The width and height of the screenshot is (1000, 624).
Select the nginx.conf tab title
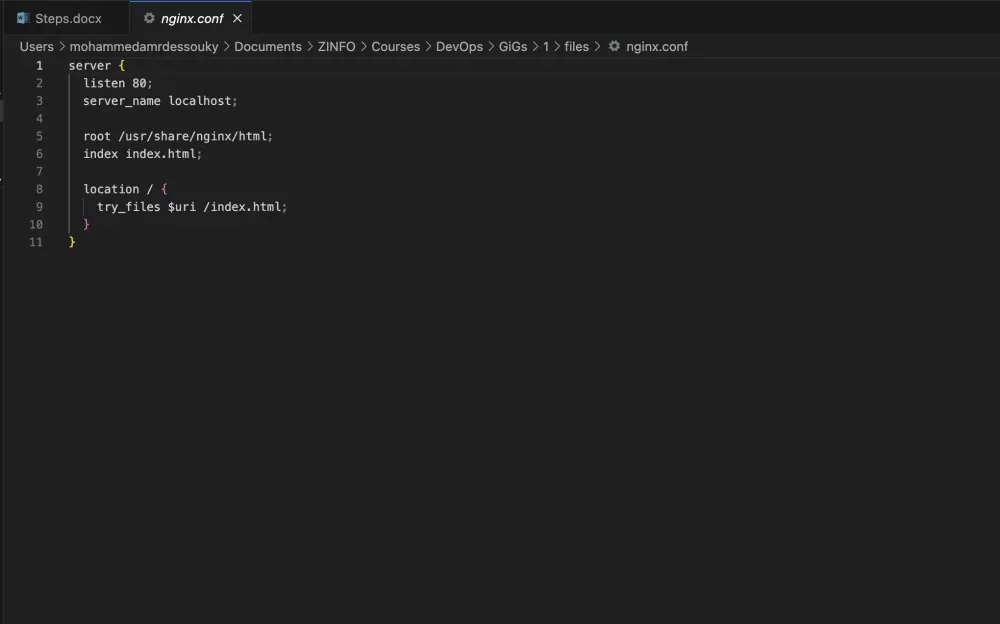point(192,18)
